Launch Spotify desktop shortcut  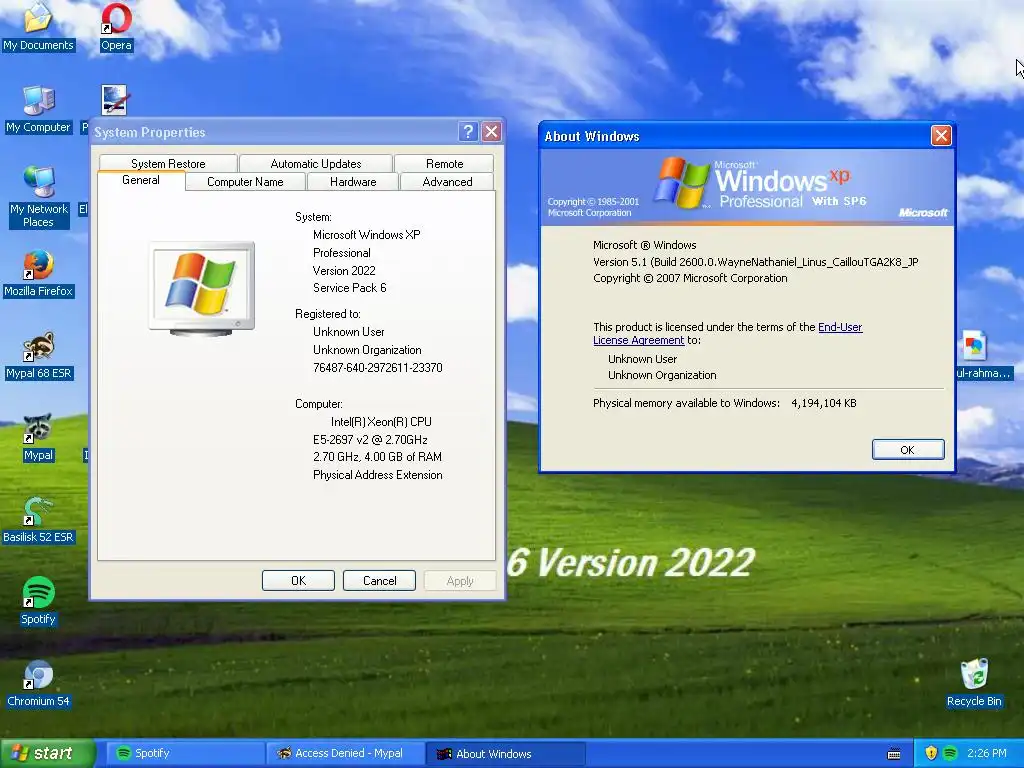coord(38,601)
